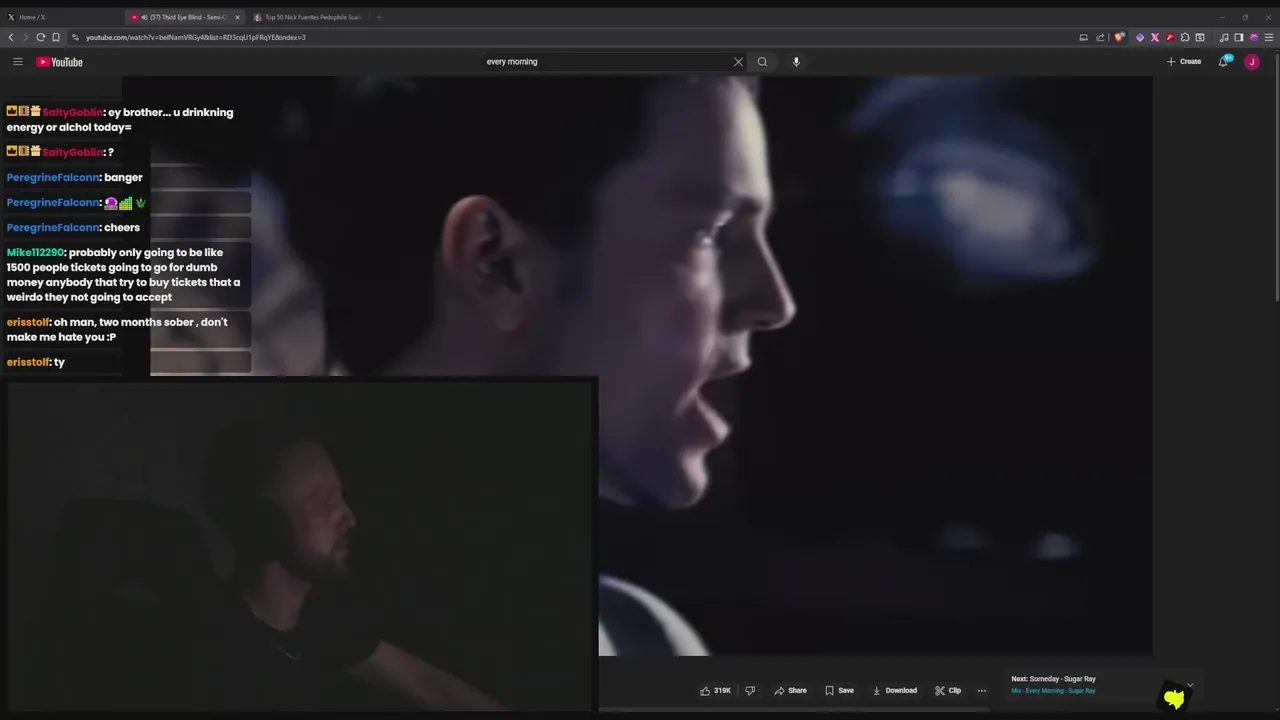Share this page from the address bar
The width and height of the screenshot is (1280, 720).
click(x=1100, y=37)
